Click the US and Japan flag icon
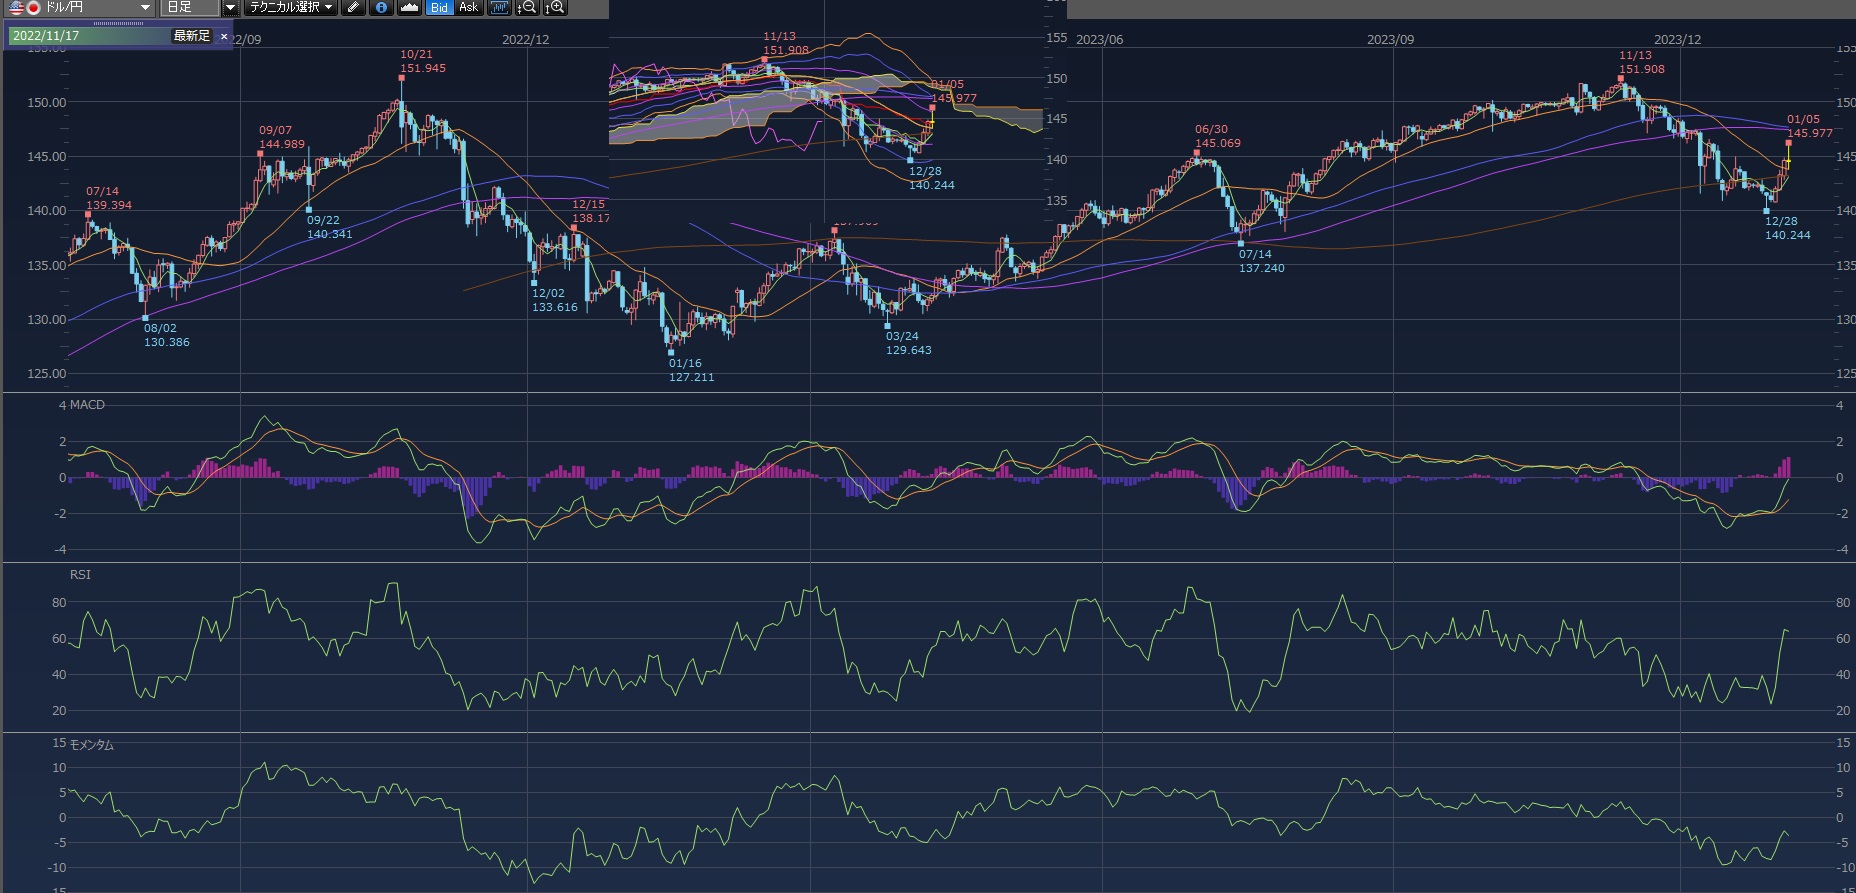1856x893 pixels. click(24, 7)
